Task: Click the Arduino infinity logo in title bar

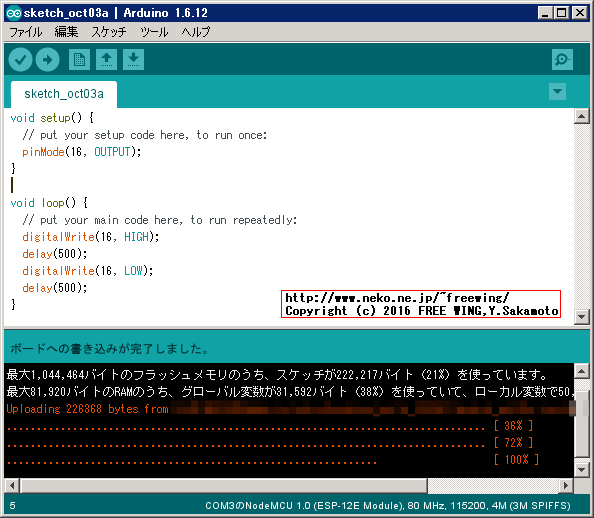Action: 14,13
